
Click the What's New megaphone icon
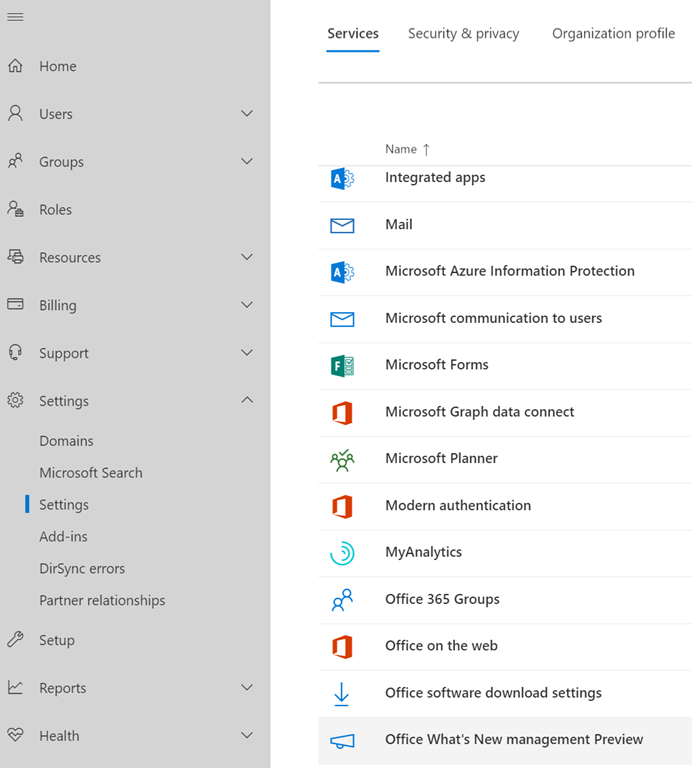point(342,740)
